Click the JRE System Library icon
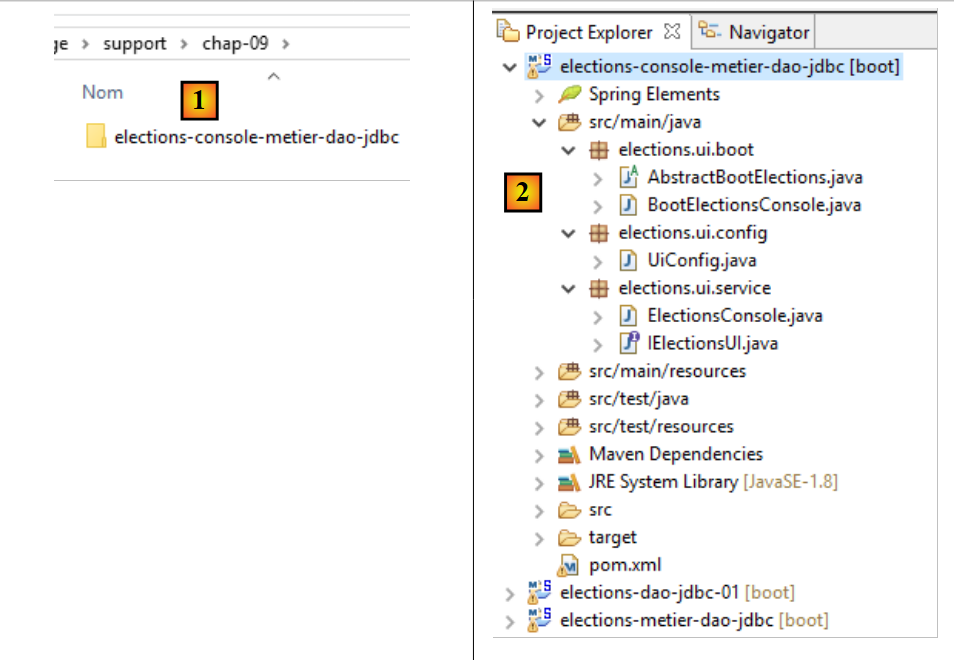The height and width of the screenshot is (660, 954). click(x=569, y=482)
